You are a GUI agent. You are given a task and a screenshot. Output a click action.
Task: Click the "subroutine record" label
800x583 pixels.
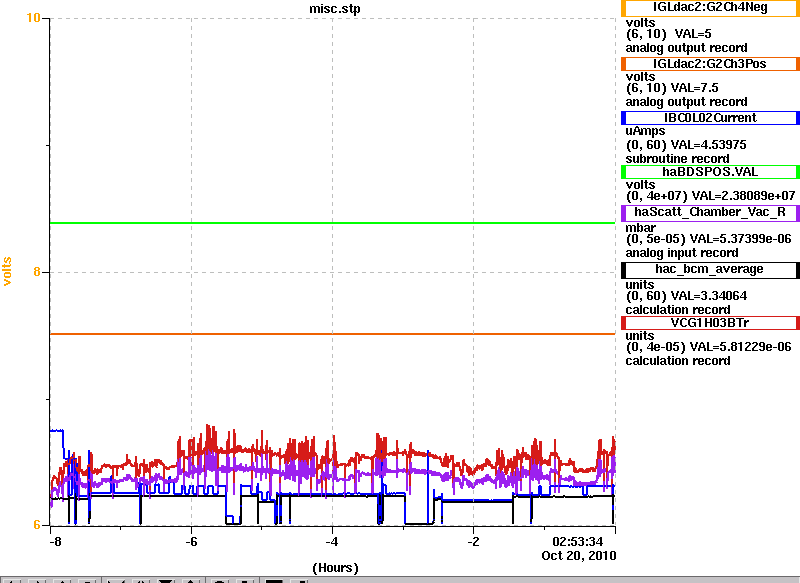tap(678, 159)
